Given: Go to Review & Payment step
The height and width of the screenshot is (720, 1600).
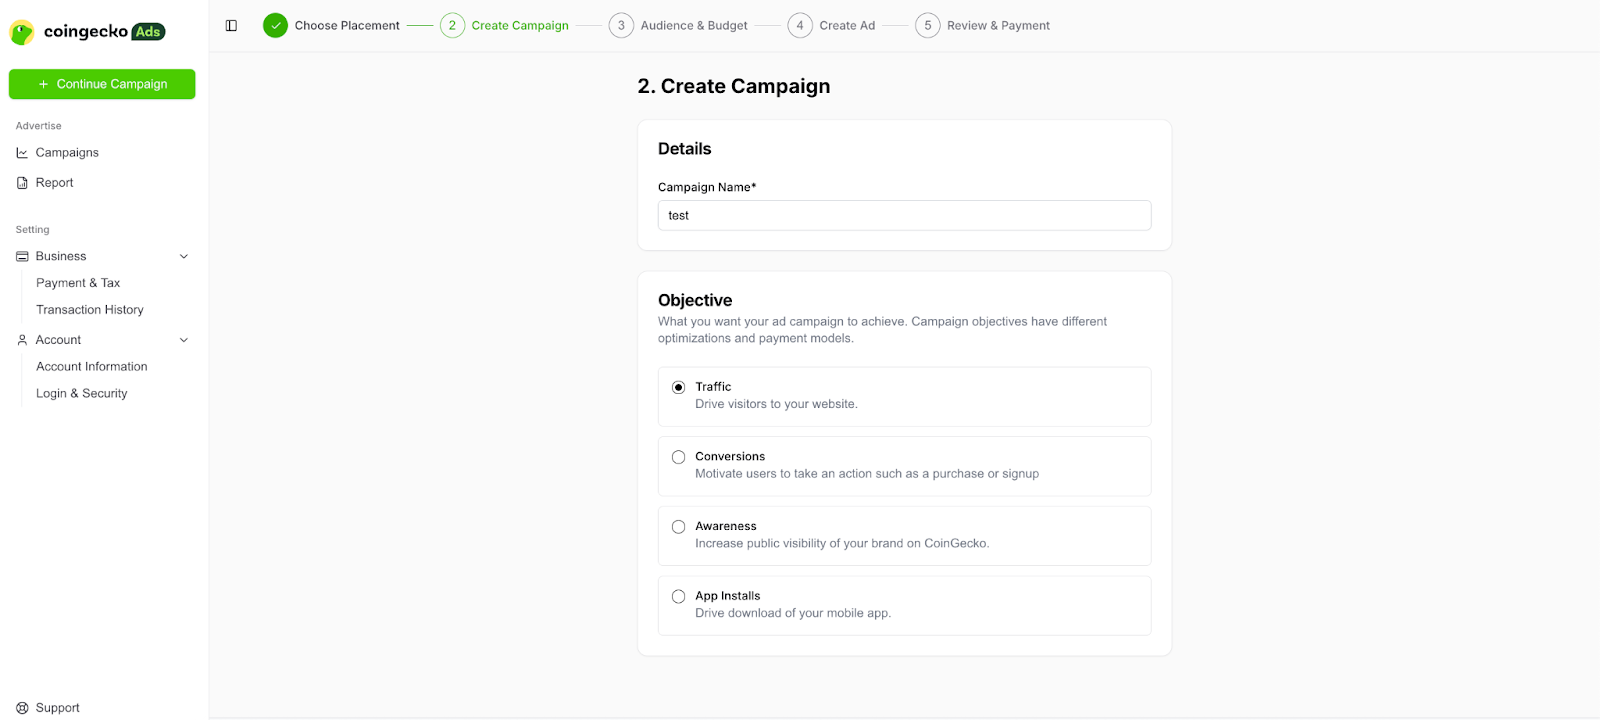Looking at the screenshot, I should (x=998, y=26).
